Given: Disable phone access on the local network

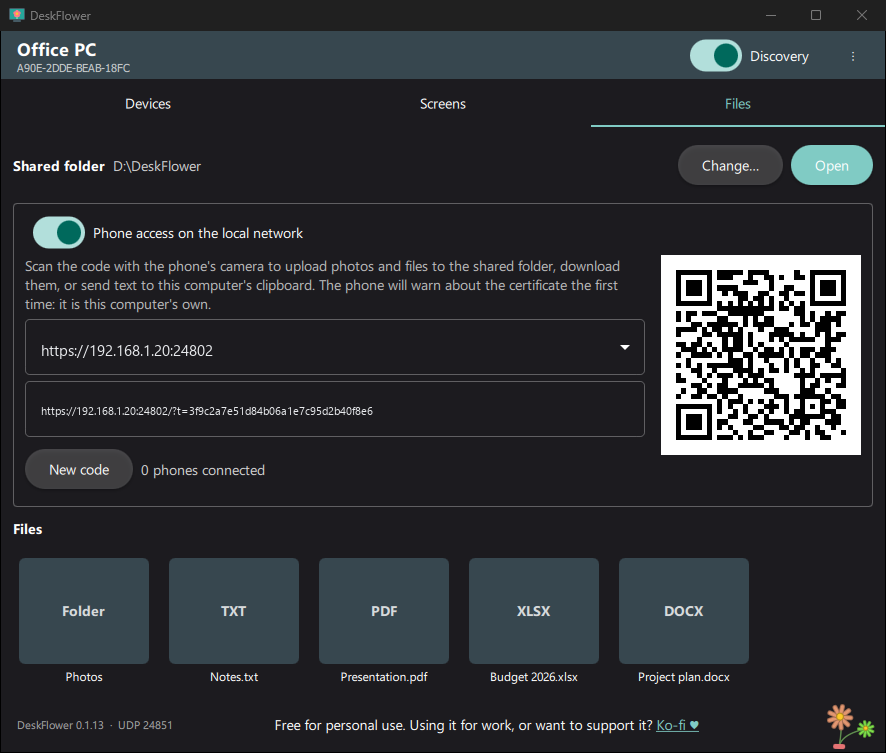Looking at the screenshot, I should point(59,233).
